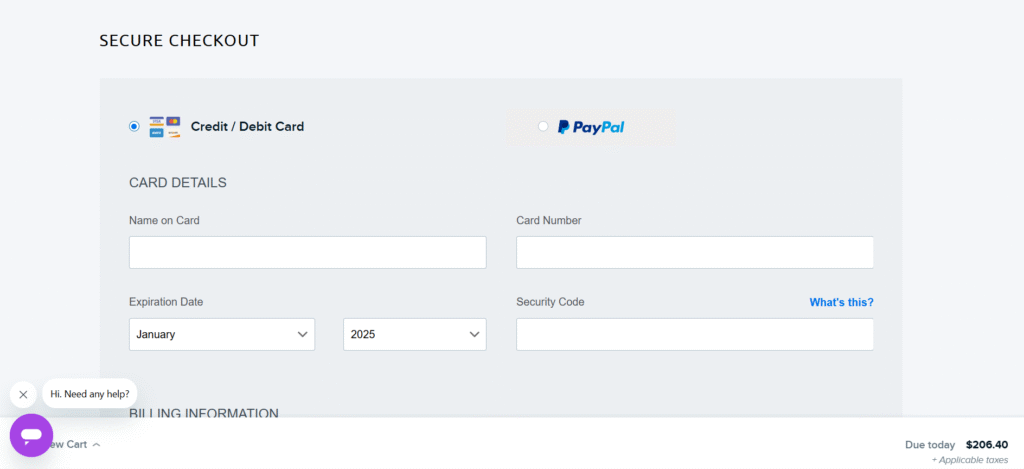The width and height of the screenshot is (1024, 469).
Task: Choose the PayPal radio button
Action: tap(543, 127)
